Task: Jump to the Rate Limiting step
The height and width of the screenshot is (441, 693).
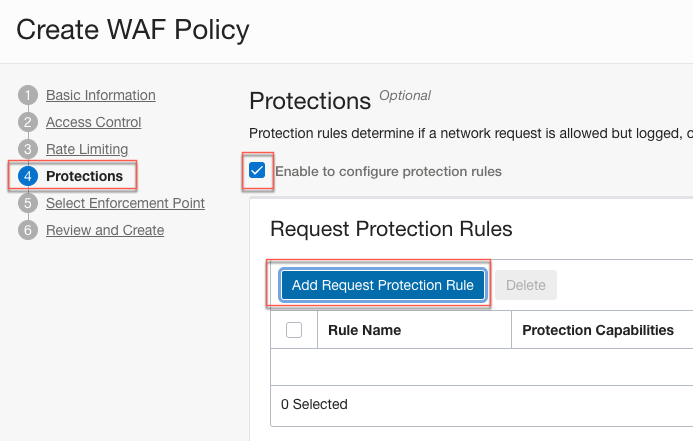Action: pos(87,149)
